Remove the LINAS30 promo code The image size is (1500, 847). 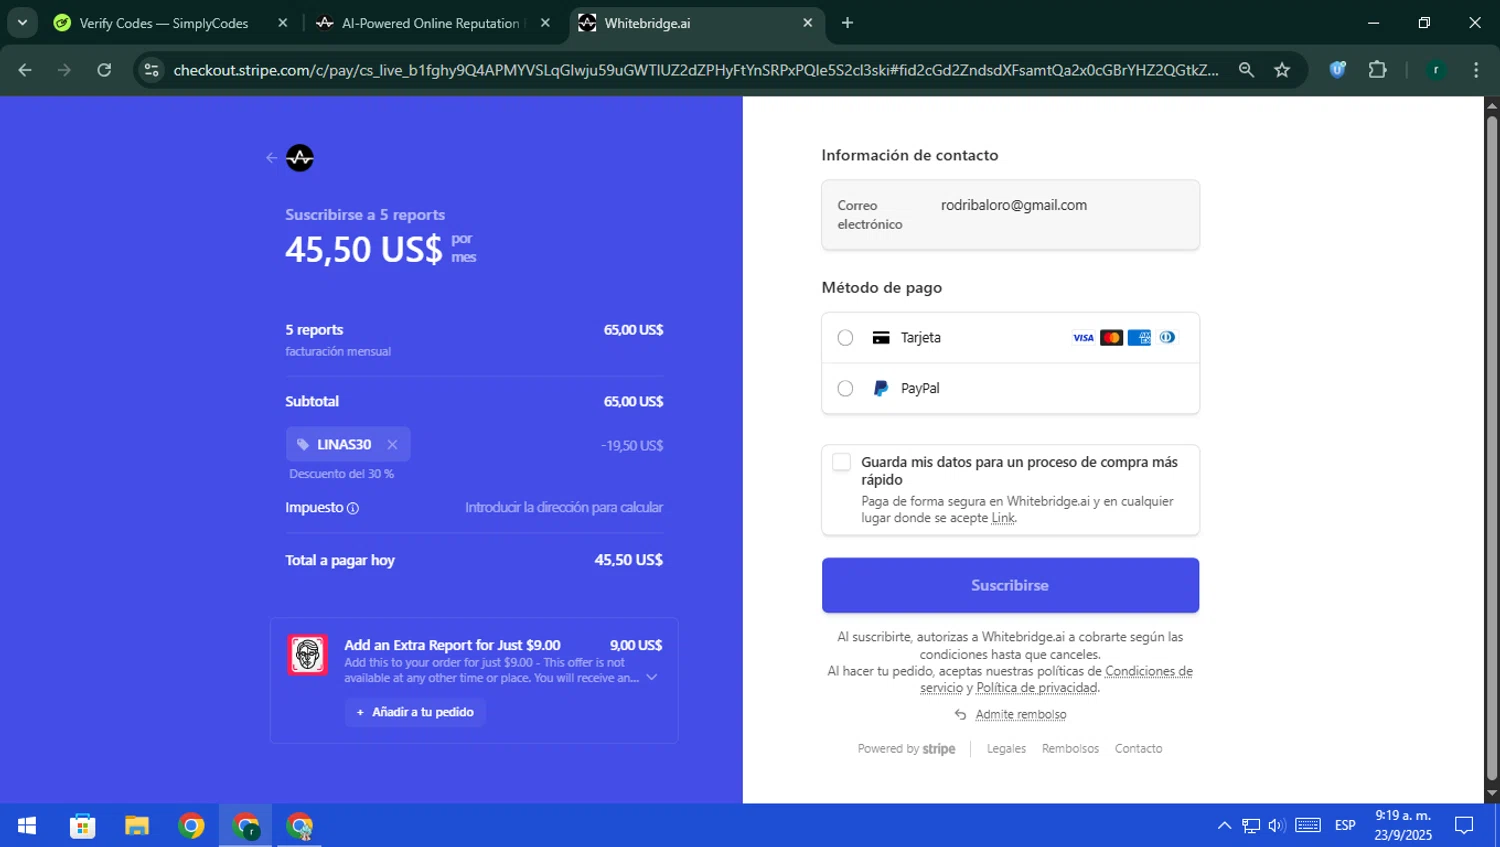coord(392,445)
